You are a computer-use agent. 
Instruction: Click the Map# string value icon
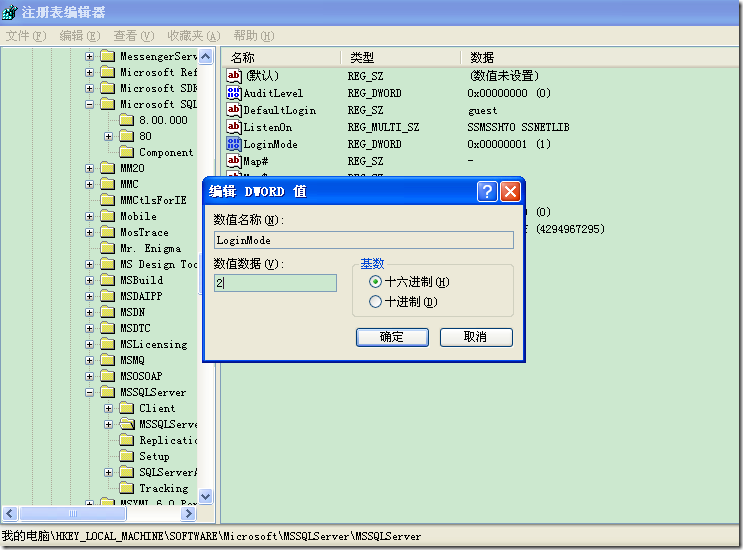(234, 161)
